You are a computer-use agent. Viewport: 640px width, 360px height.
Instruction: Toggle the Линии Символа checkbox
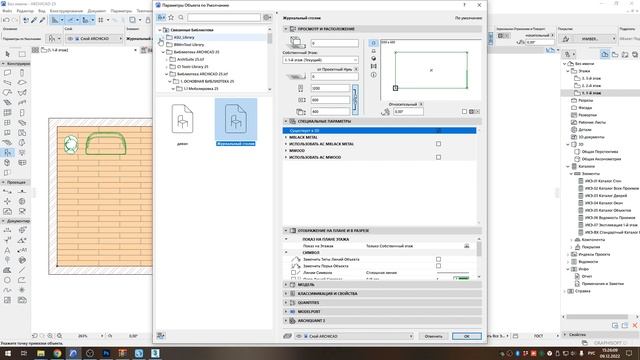pos(293,273)
